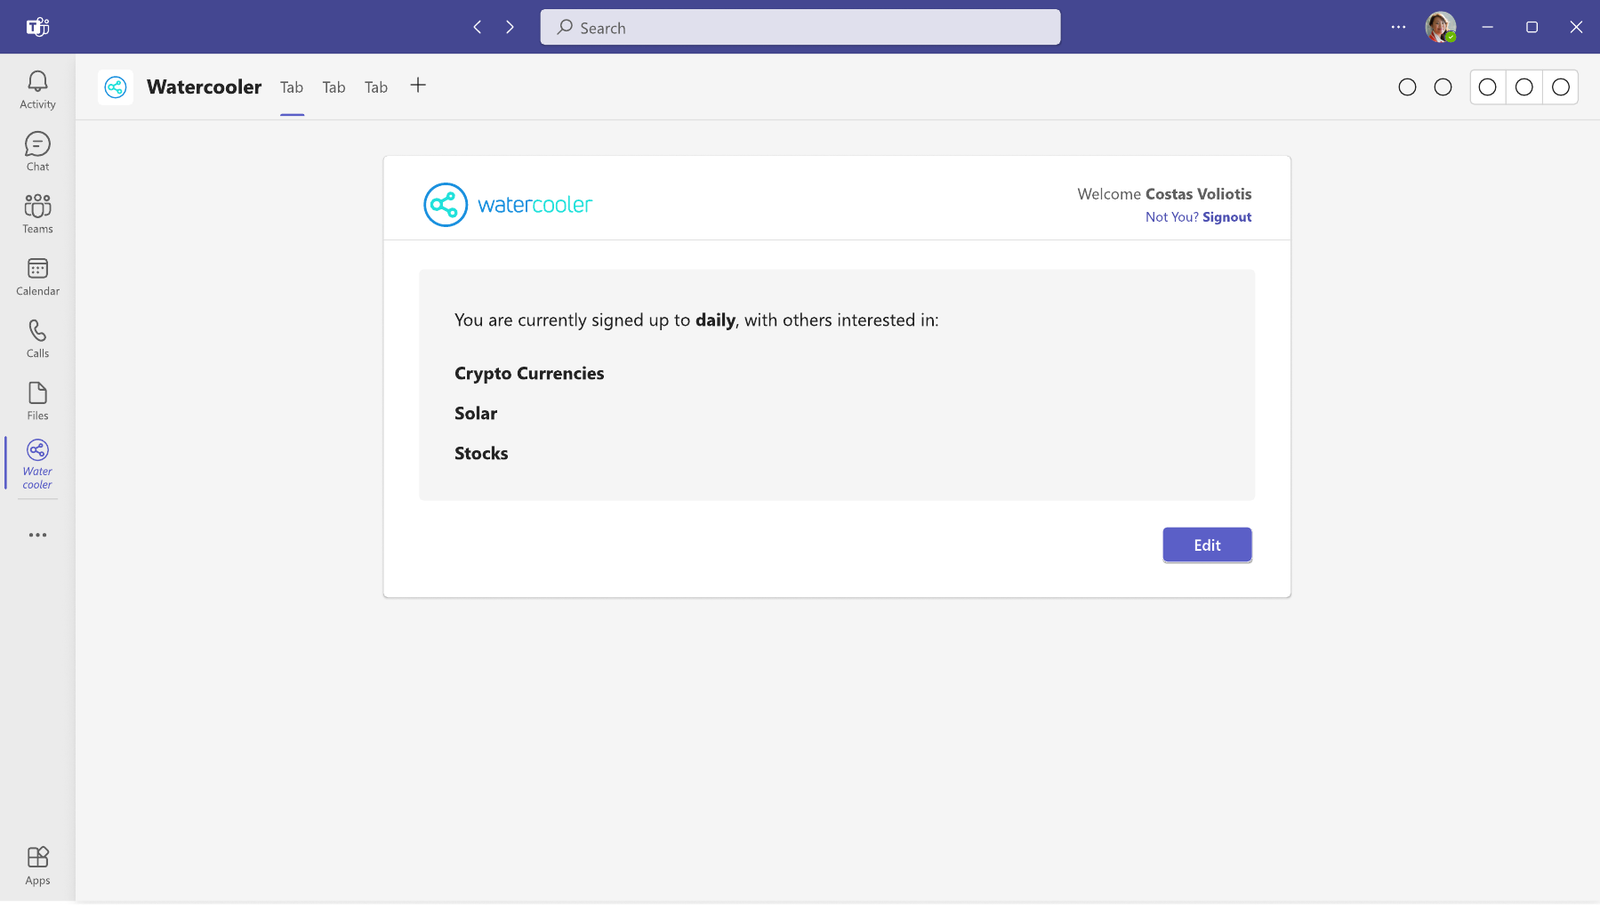Open Teams in the sidebar
The image size is (1600, 905).
(x=37, y=214)
